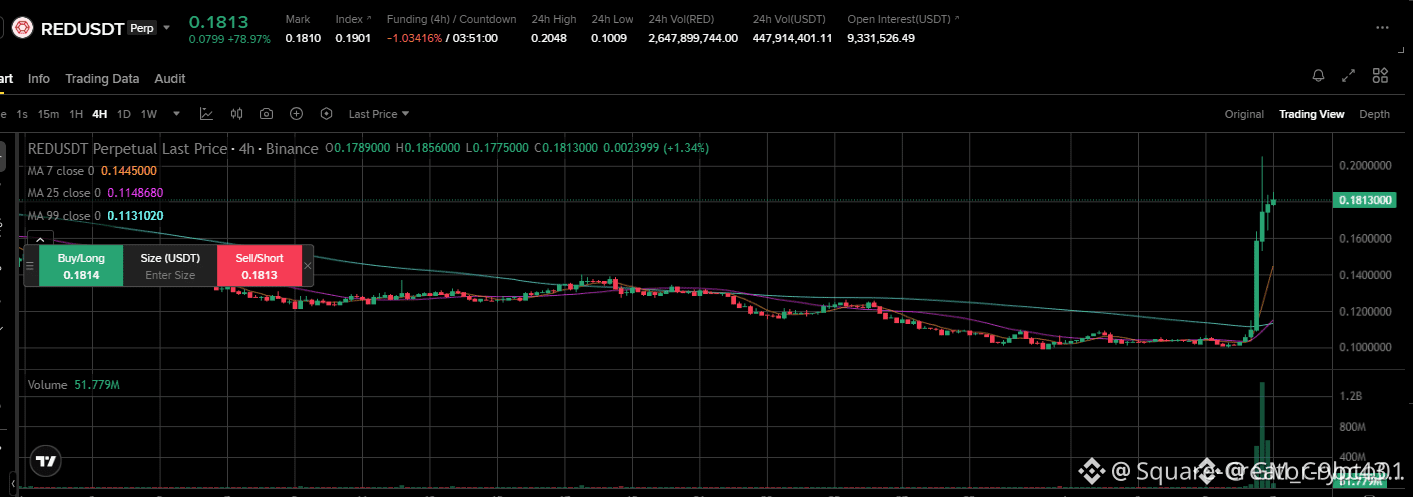
Task: Click the REDUSDT Perpetual chart legend title
Action: (173, 148)
